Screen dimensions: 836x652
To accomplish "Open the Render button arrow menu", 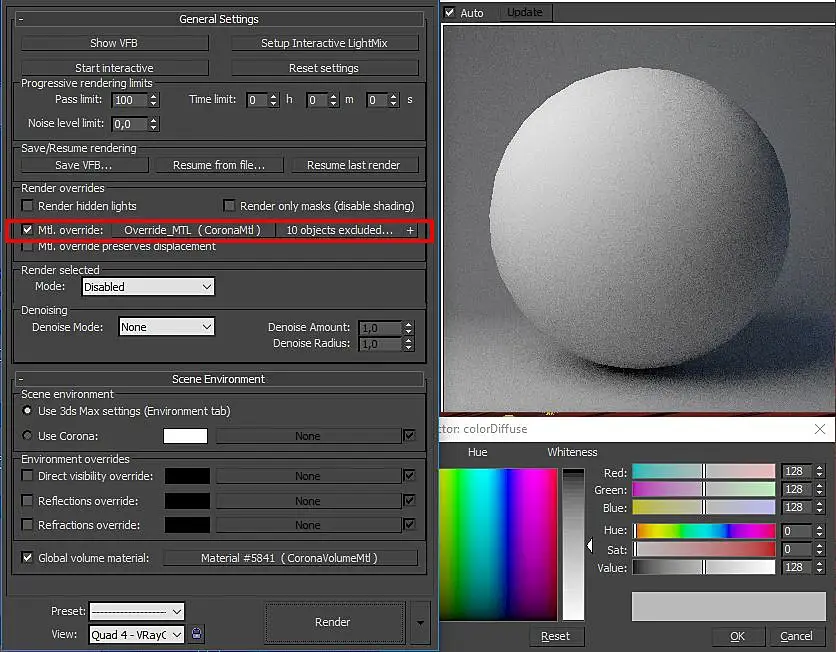I will [420, 622].
